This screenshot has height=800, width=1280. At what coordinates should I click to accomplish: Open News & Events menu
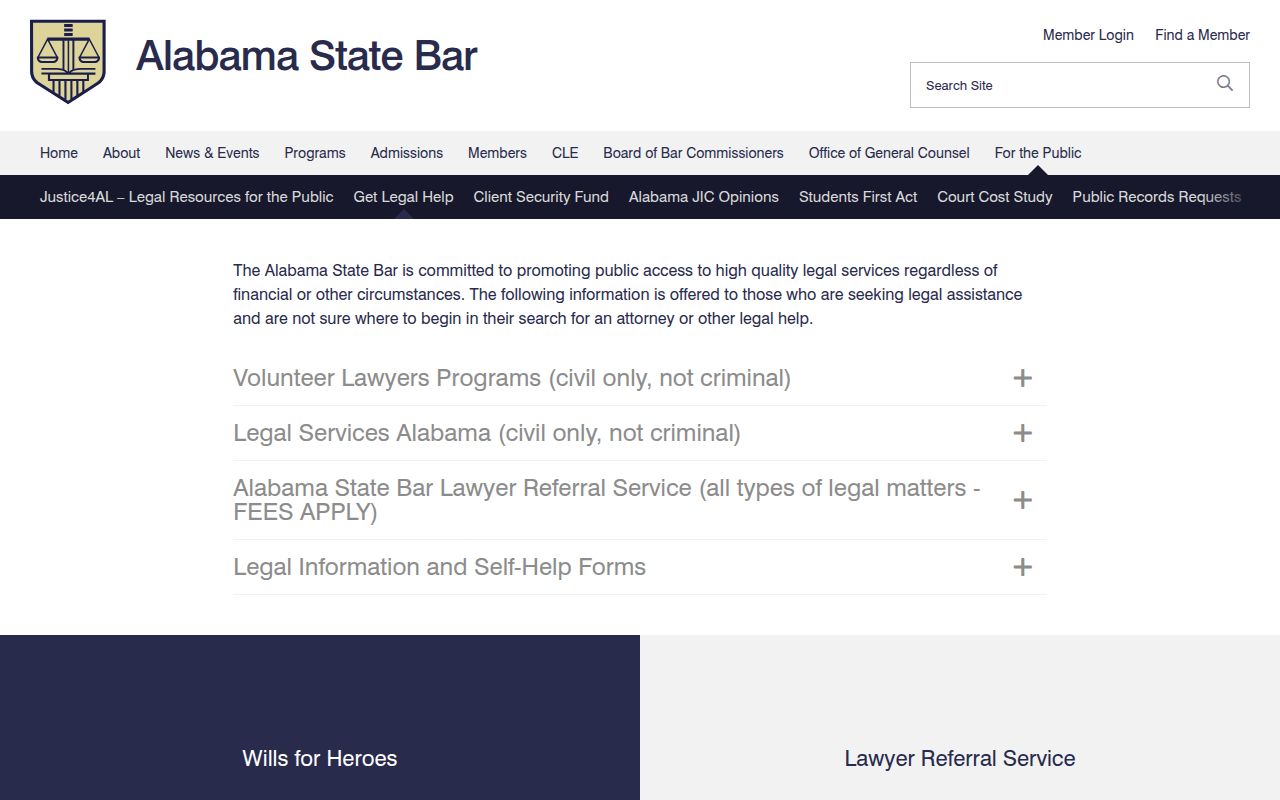click(x=212, y=153)
